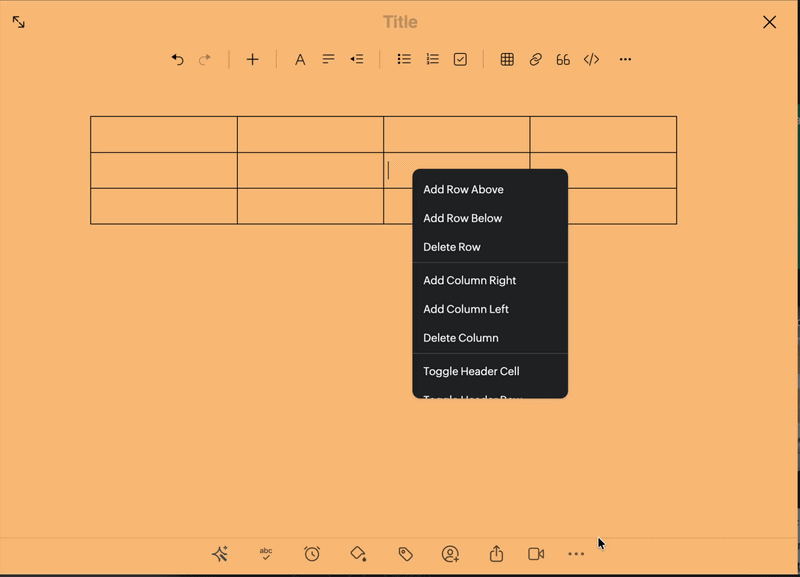The height and width of the screenshot is (577, 800).
Task: Insert a bulleted list
Action: (404, 60)
